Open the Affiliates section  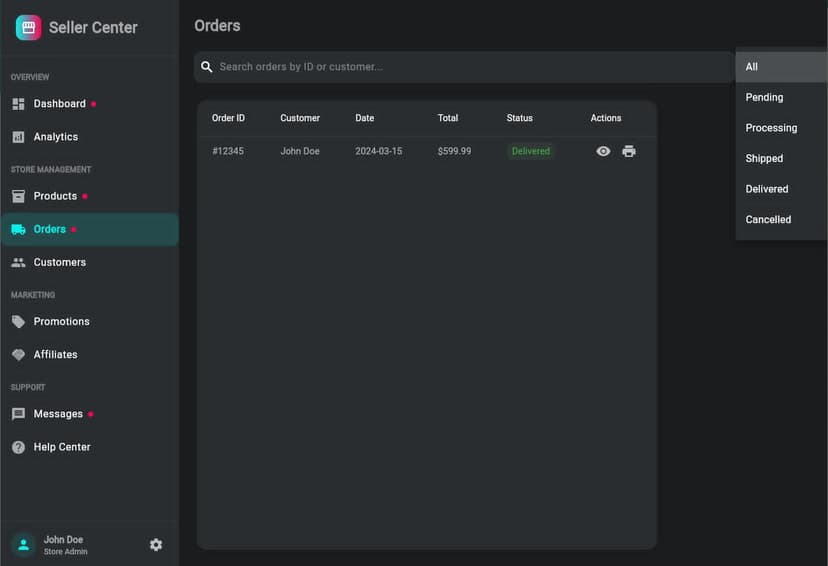55,354
